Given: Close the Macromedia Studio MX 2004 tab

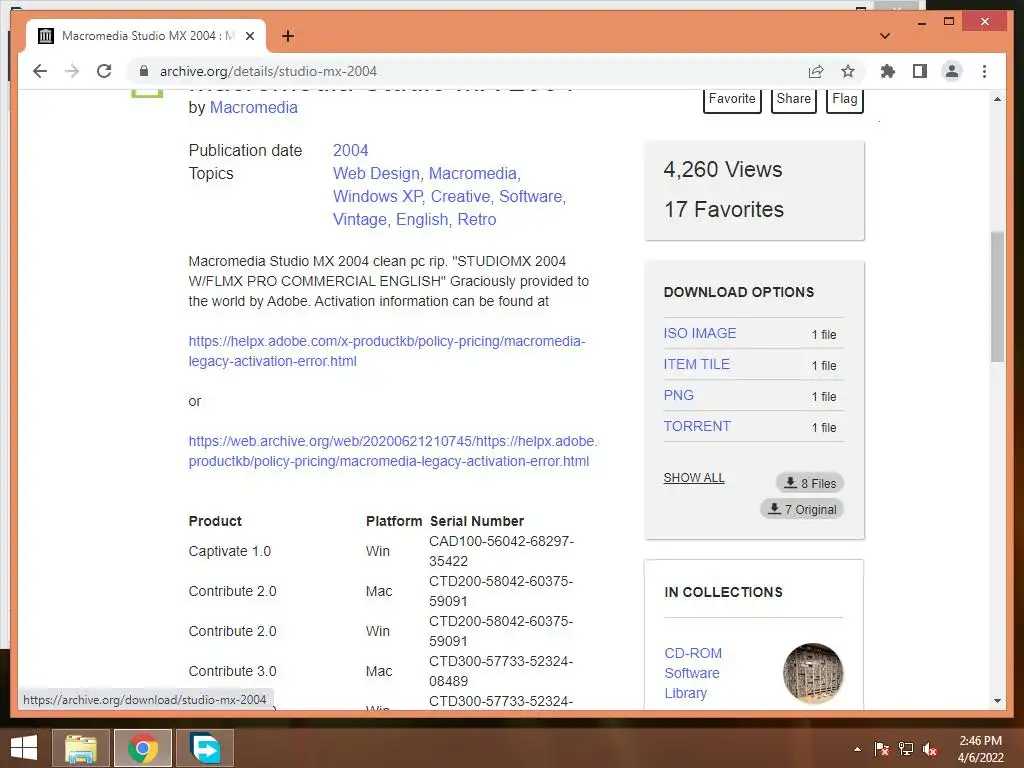Looking at the screenshot, I should tap(249, 36).
